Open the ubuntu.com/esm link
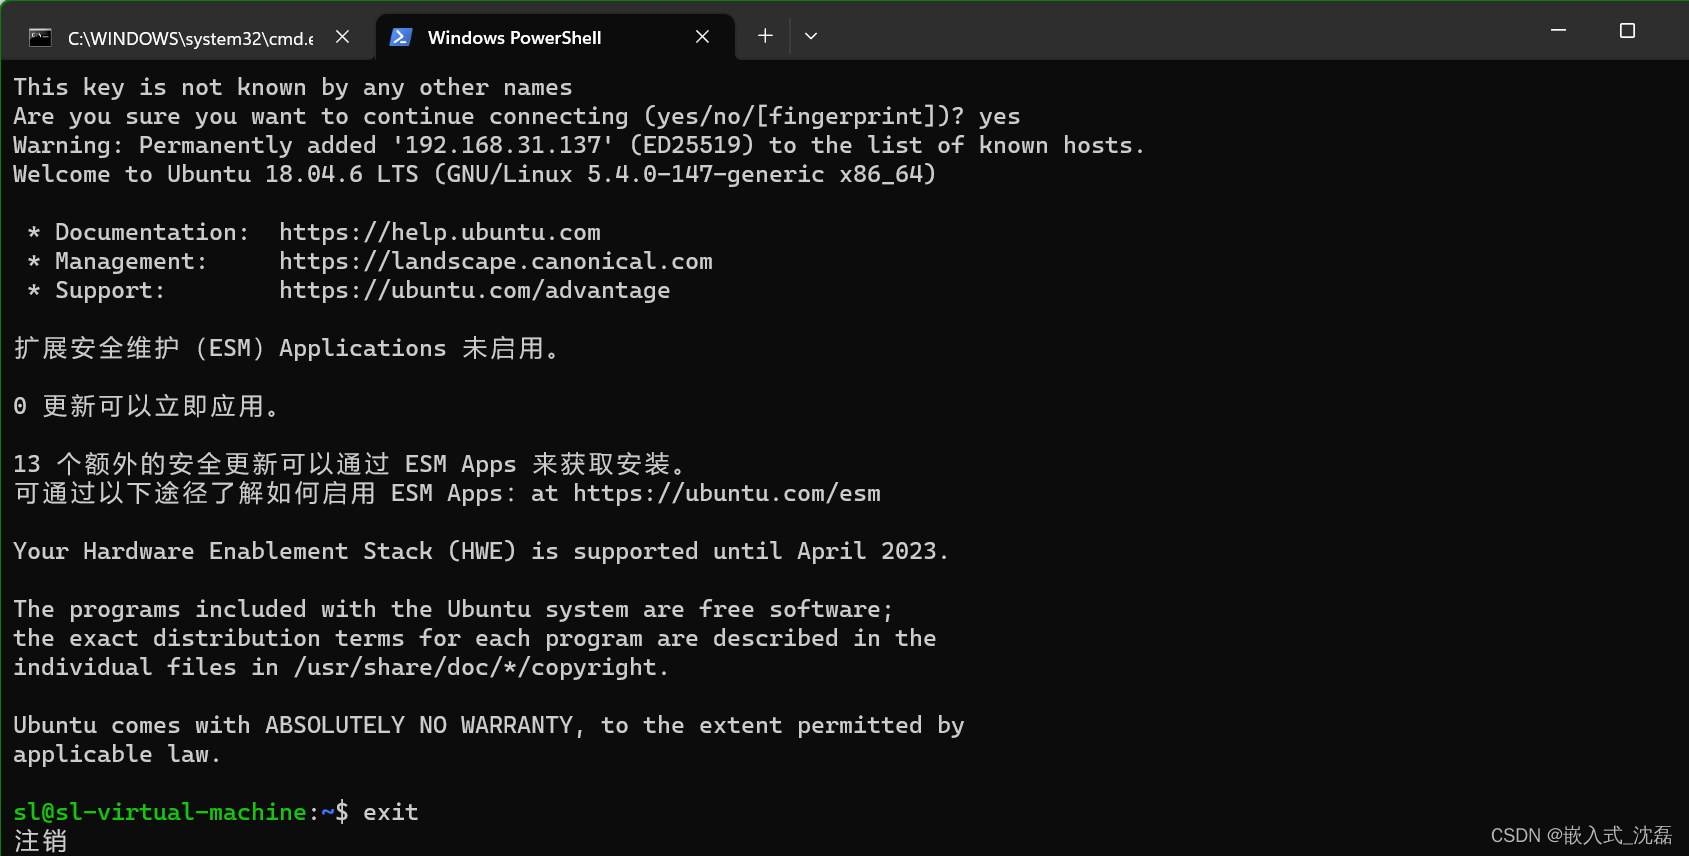Screen dimensions: 1689x856 pos(727,492)
